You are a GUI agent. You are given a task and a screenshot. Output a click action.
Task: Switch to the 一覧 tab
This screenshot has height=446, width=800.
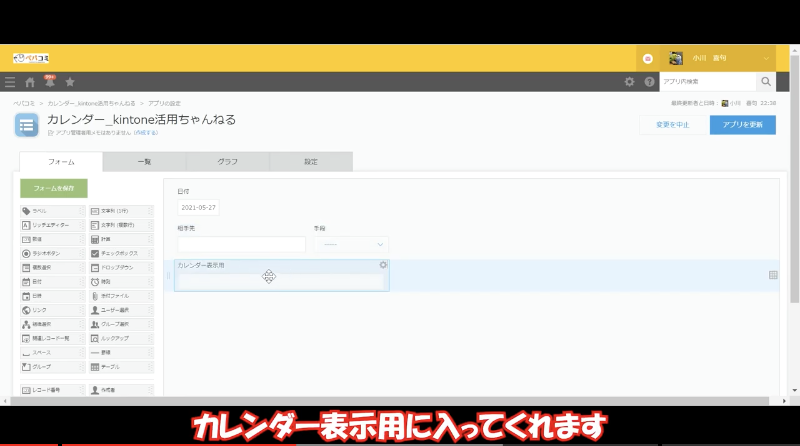pos(144,161)
